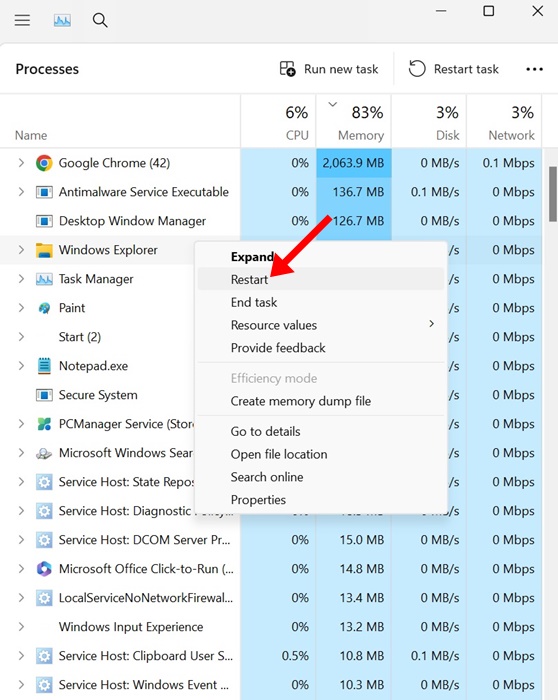
Task: Select Go to details menu entry
Action: click(321, 431)
